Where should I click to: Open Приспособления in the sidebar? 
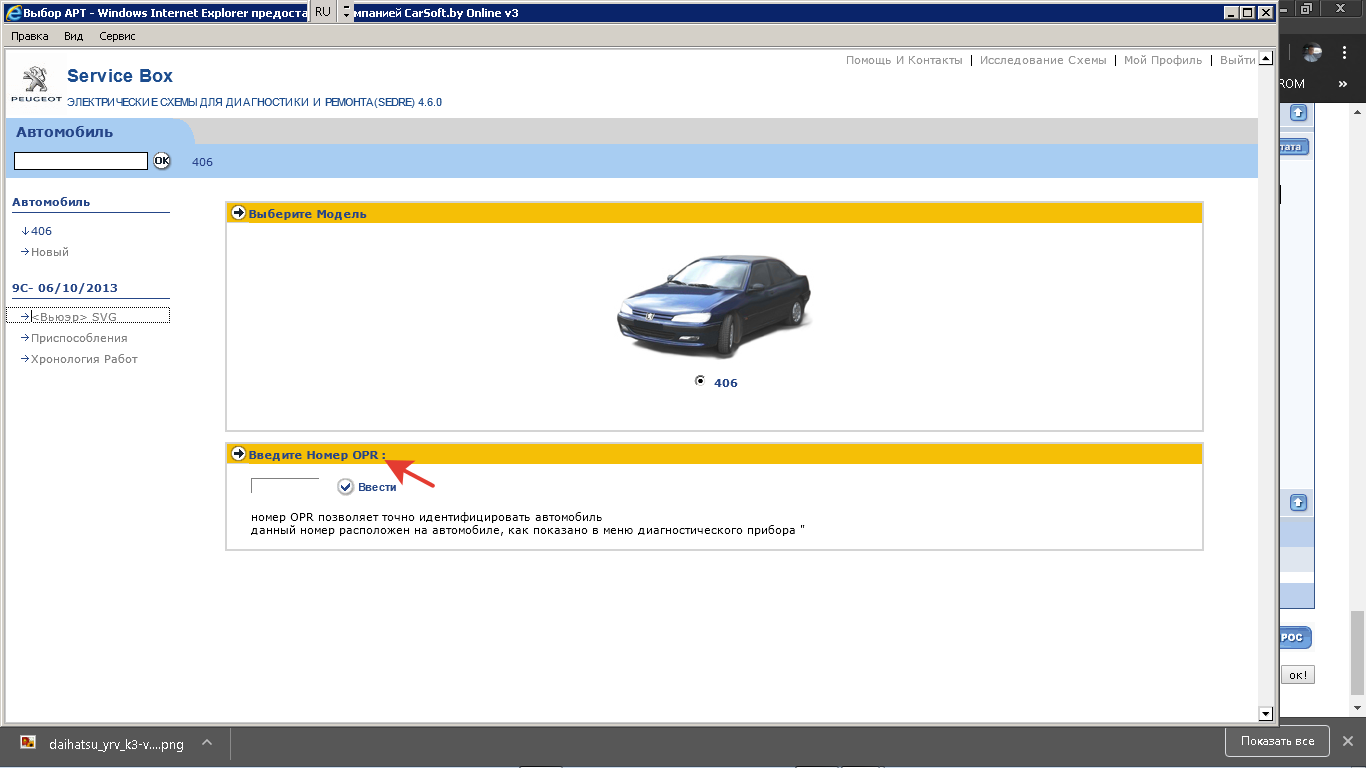(x=79, y=338)
